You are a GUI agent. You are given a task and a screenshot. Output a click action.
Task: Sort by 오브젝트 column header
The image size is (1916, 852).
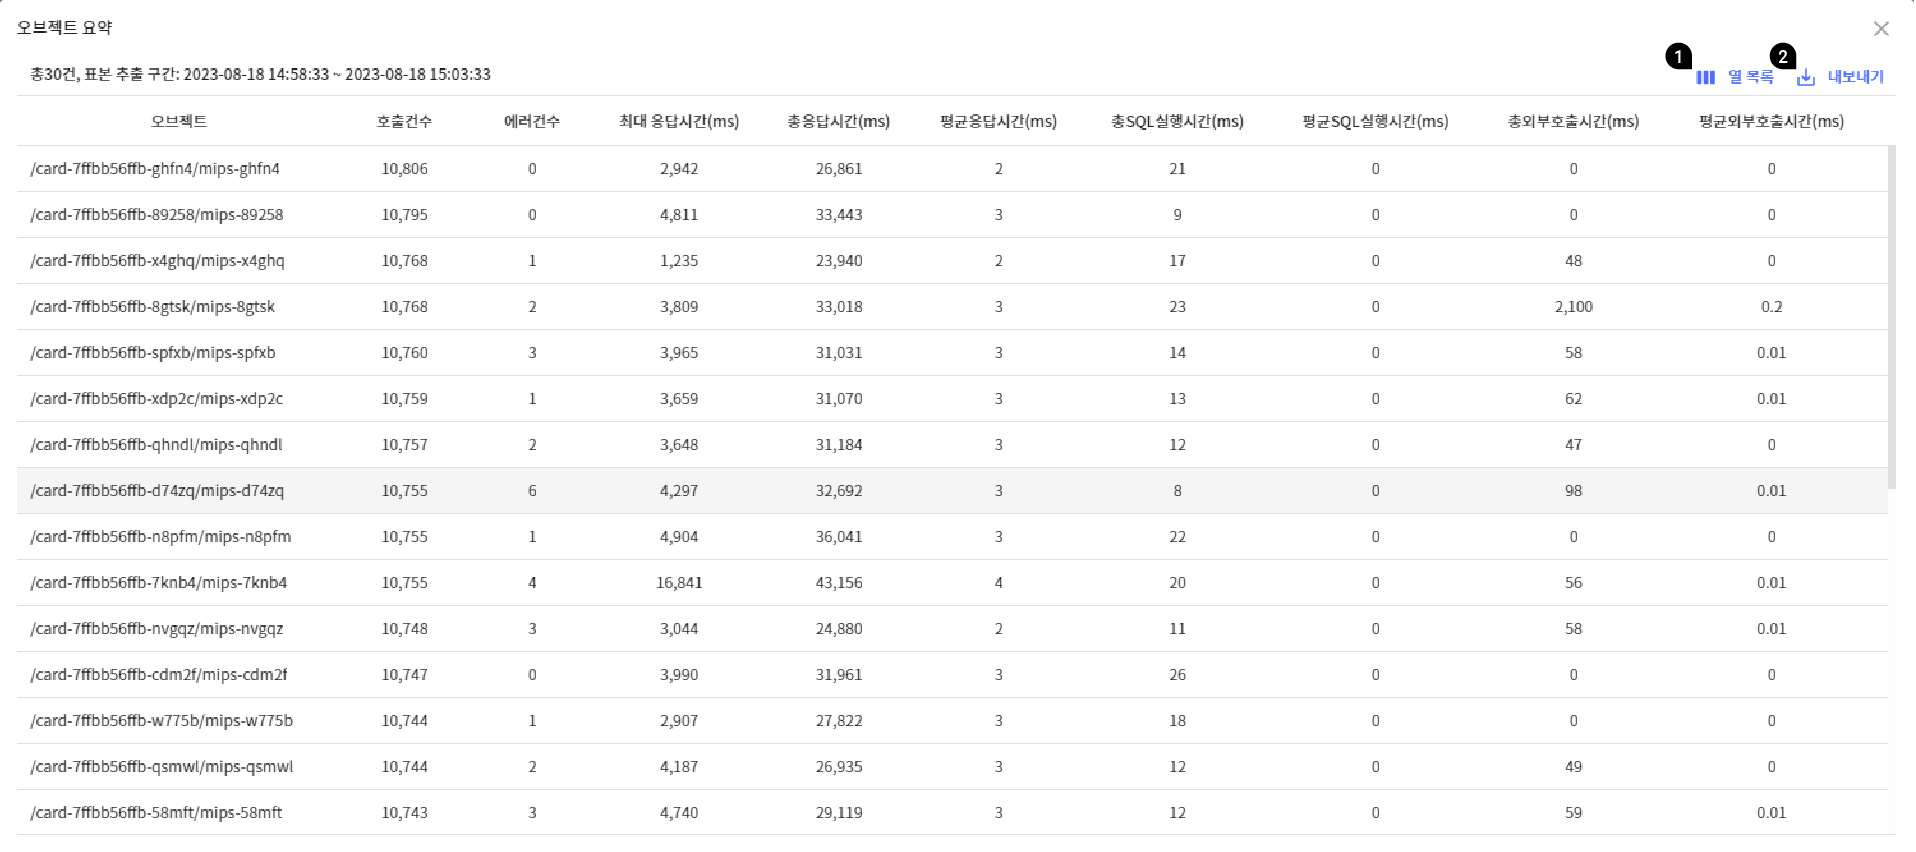tap(179, 121)
